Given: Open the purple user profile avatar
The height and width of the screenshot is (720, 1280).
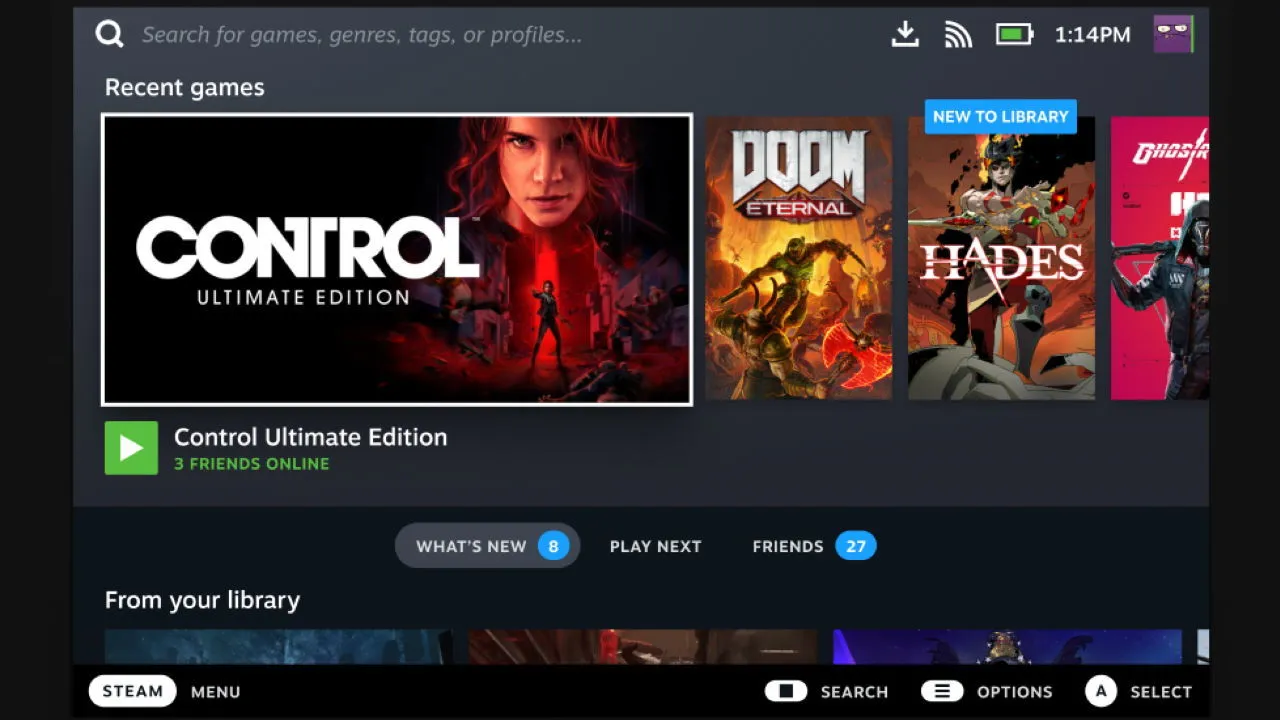Looking at the screenshot, I should (1173, 34).
